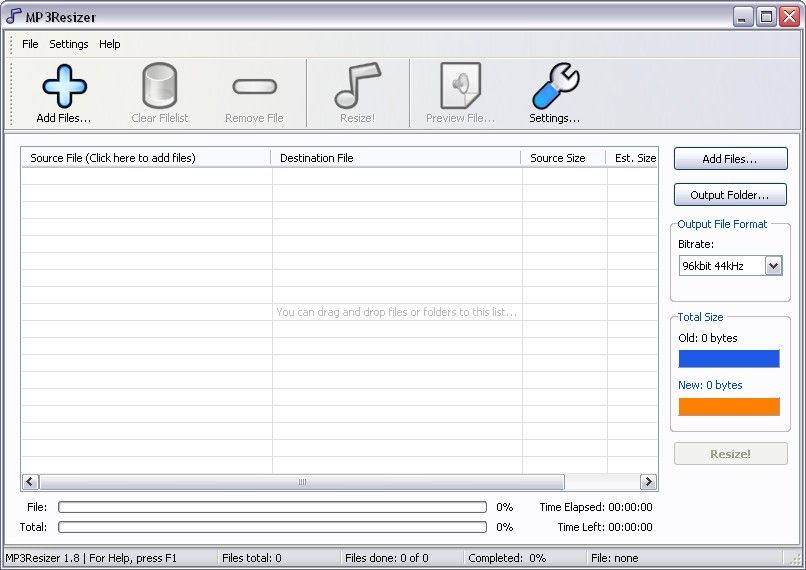Image resolution: width=806 pixels, height=570 pixels.
Task: Click the Preview File speaker icon
Action: pyautogui.click(x=461, y=85)
